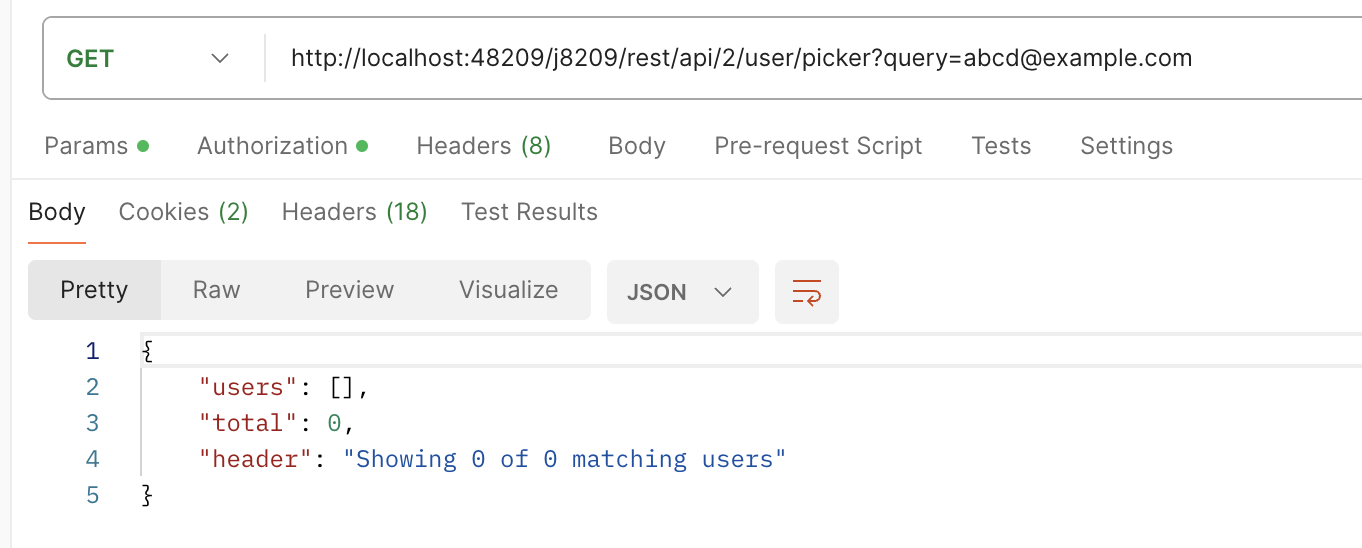Select the Pretty response view
This screenshot has width=1362, height=548.
tap(94, 290)
